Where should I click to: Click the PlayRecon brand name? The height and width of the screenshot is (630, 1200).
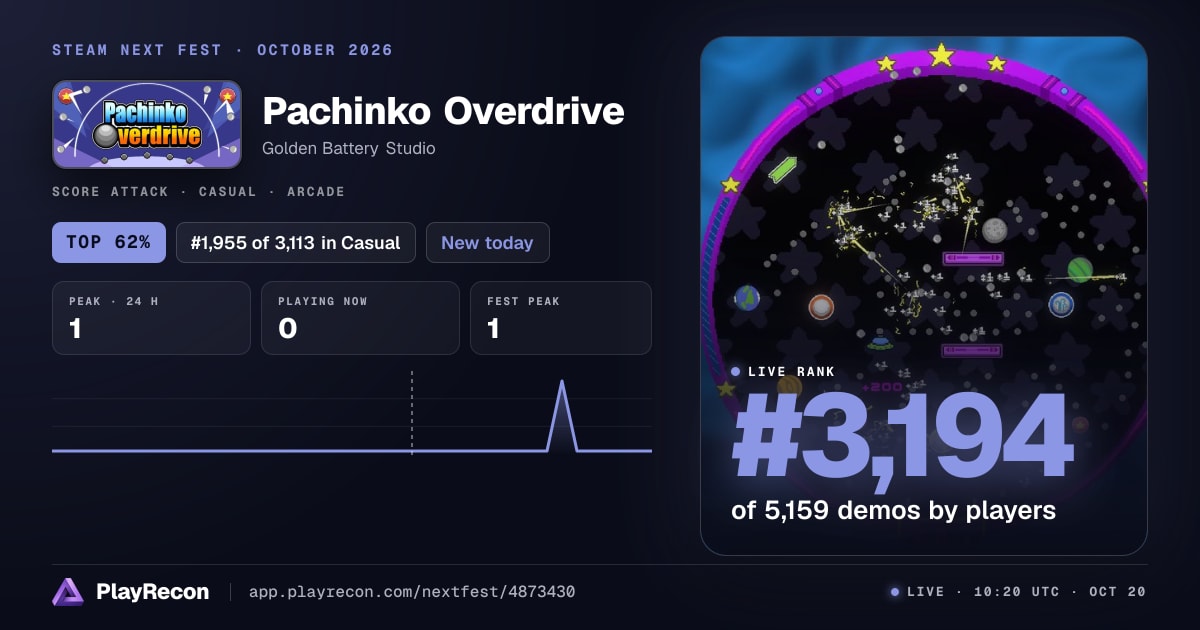click(152, 592)
